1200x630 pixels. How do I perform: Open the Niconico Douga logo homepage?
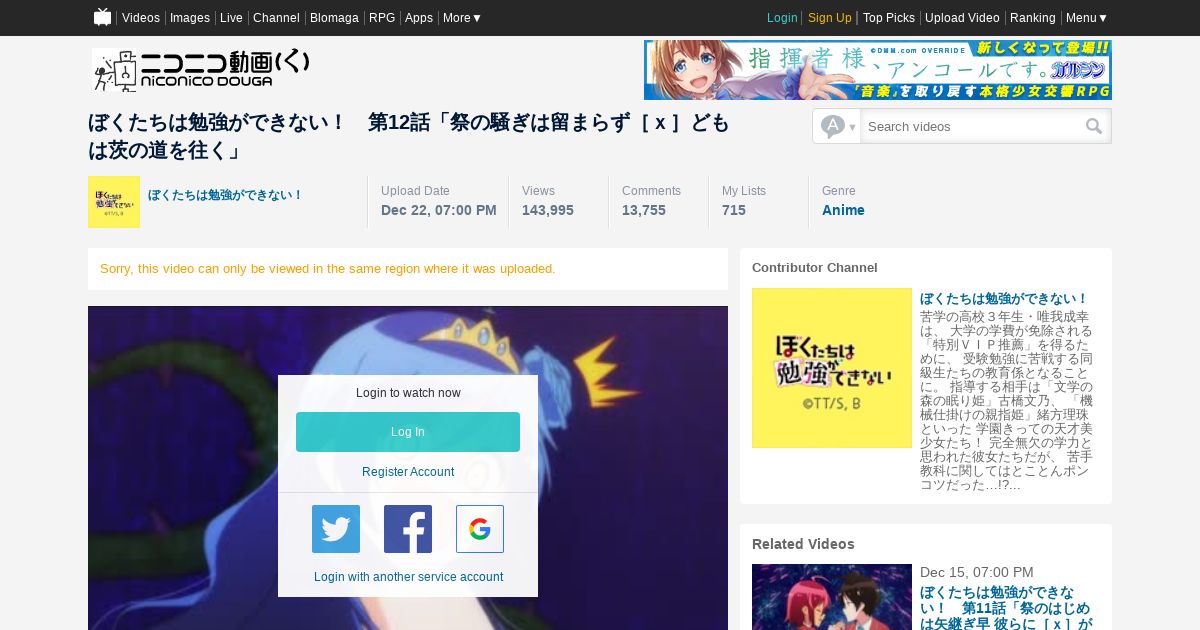click(201, 69)
